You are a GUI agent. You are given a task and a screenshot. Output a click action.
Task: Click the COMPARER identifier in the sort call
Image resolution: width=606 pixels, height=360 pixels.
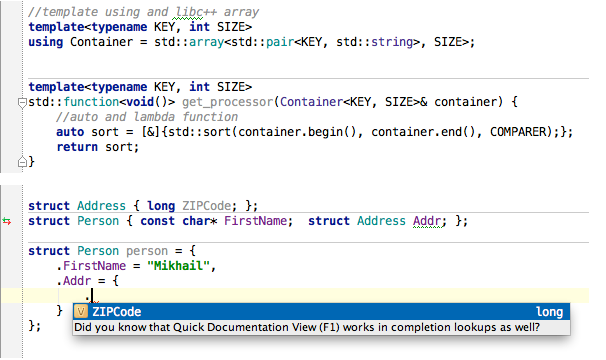[518, 132]
